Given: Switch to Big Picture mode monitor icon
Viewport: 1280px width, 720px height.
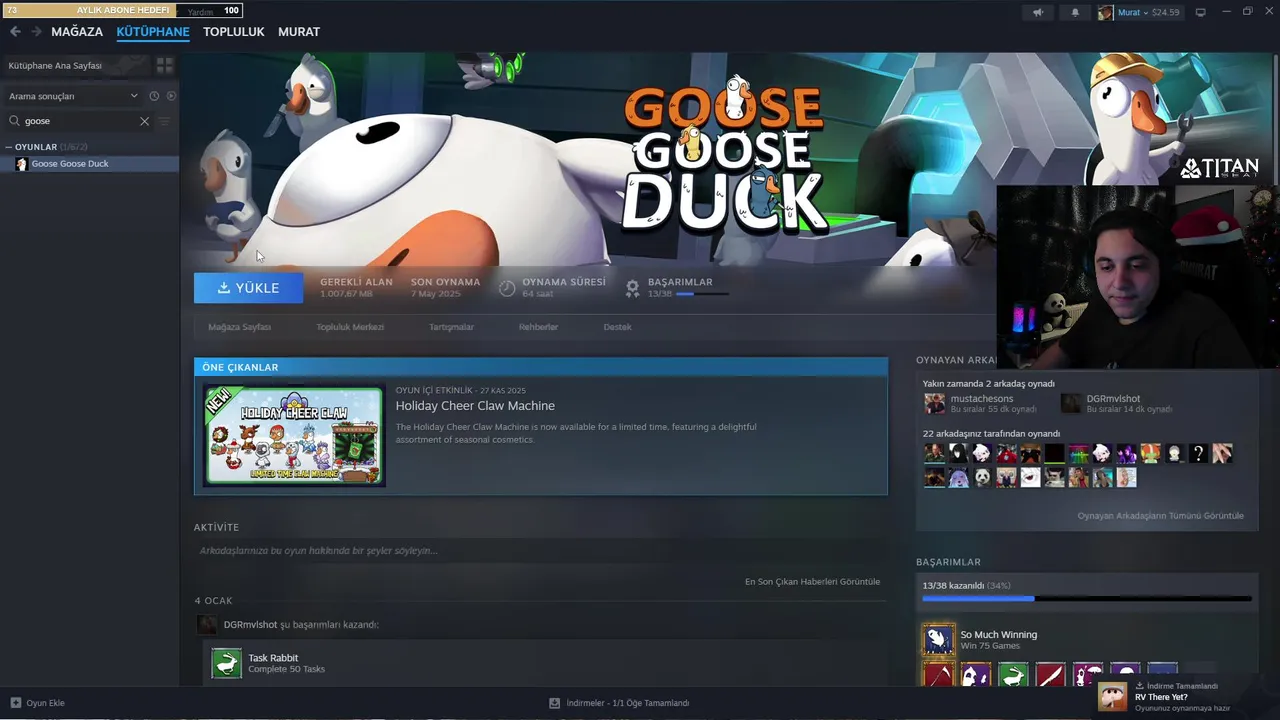Looking at the screenshot, I should tap(1200, 12).
